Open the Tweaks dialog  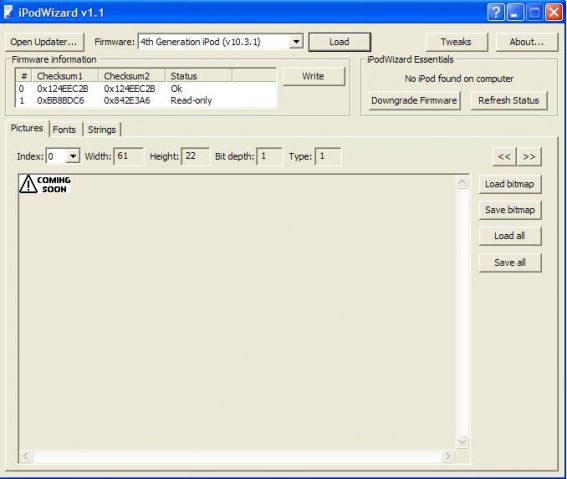456,42
